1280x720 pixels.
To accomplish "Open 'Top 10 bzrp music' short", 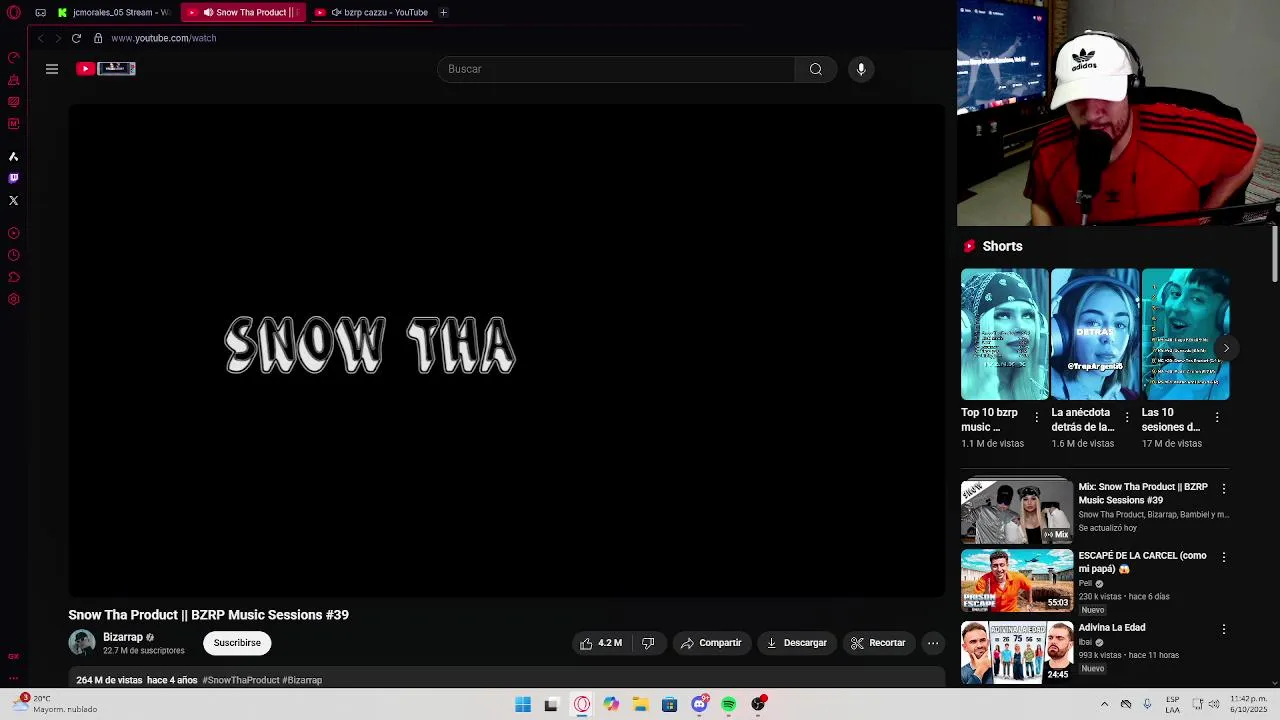I will [1005, 334].
